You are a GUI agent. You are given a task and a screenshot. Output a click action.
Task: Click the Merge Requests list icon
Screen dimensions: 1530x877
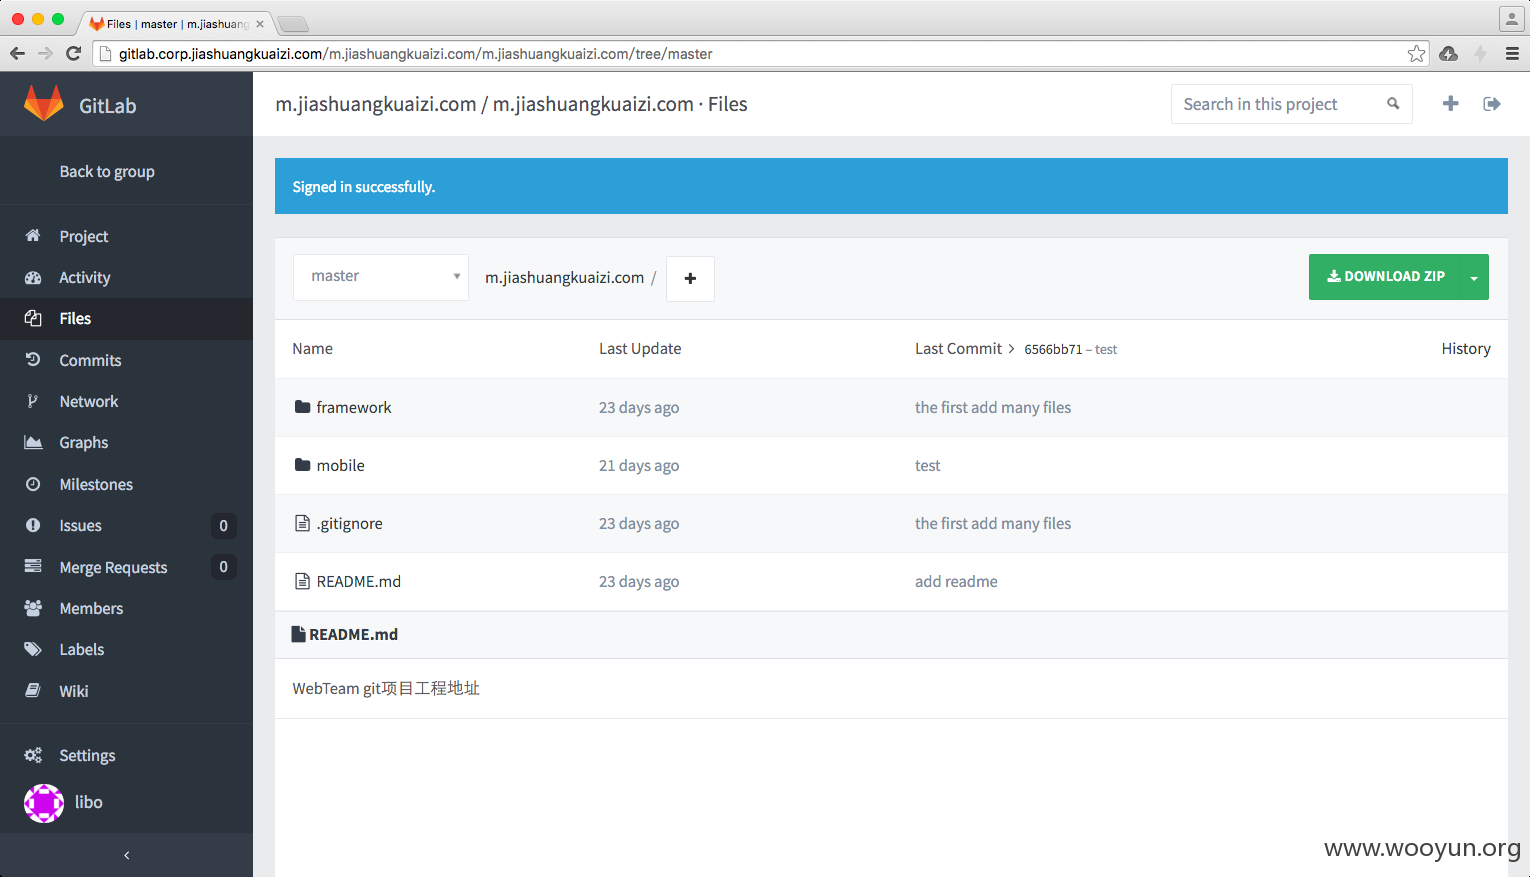33,566
